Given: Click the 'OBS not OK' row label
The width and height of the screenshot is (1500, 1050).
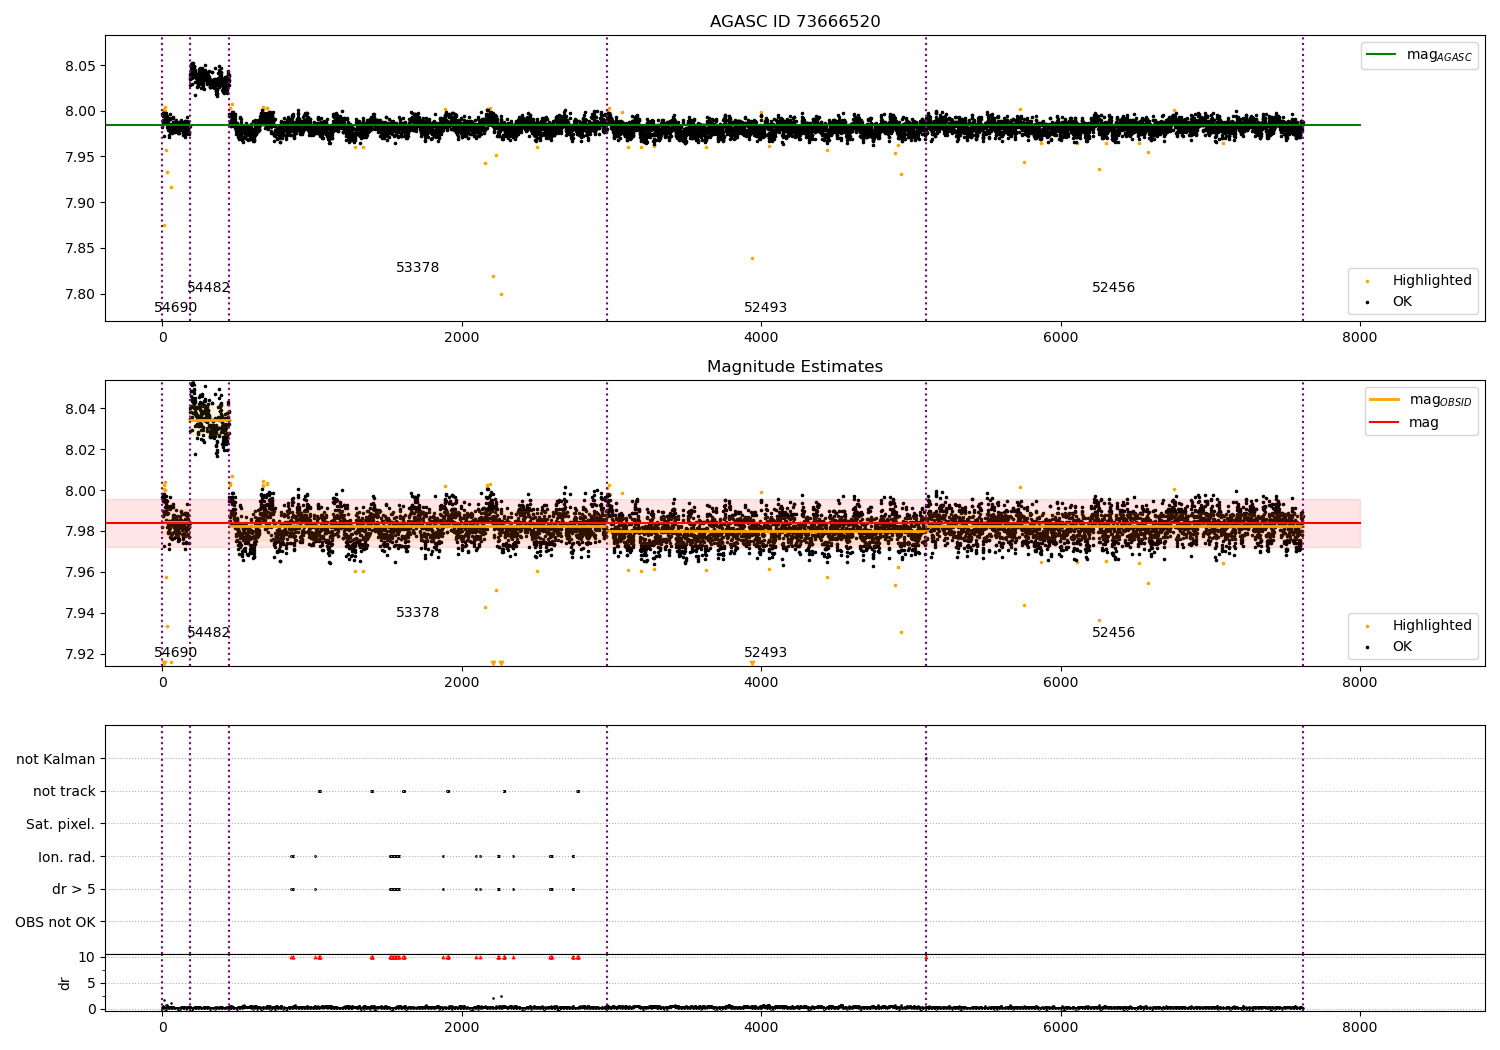Looking at the screenshot, I should coord(55,923).
